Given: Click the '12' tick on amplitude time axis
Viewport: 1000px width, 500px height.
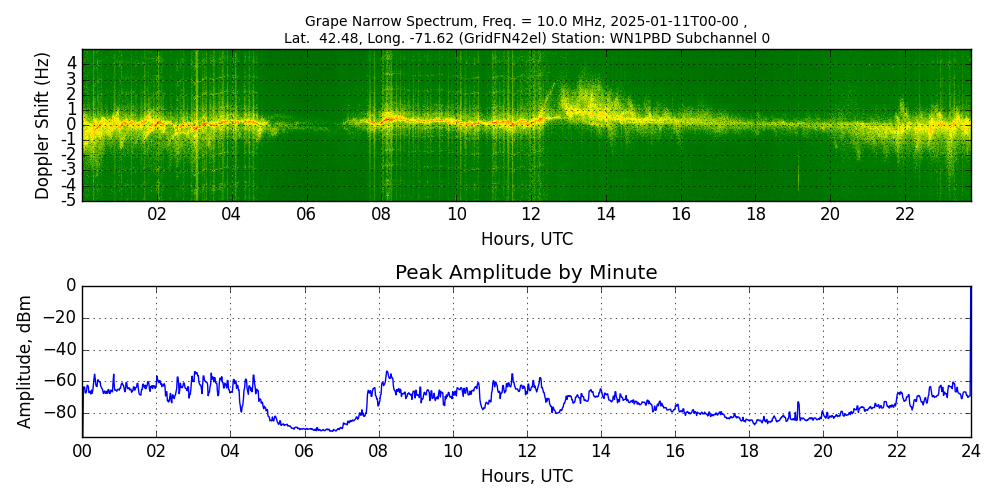Looking at the screenshot, I should 526,450.
